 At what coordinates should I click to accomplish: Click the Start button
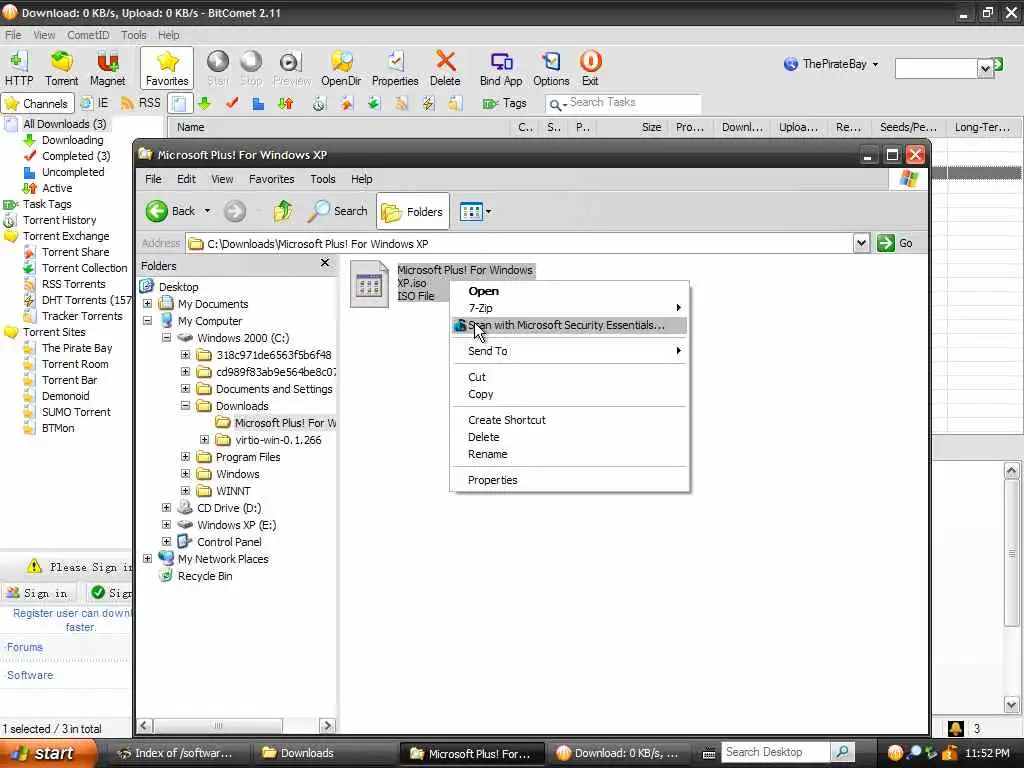(x=46, y=754)
